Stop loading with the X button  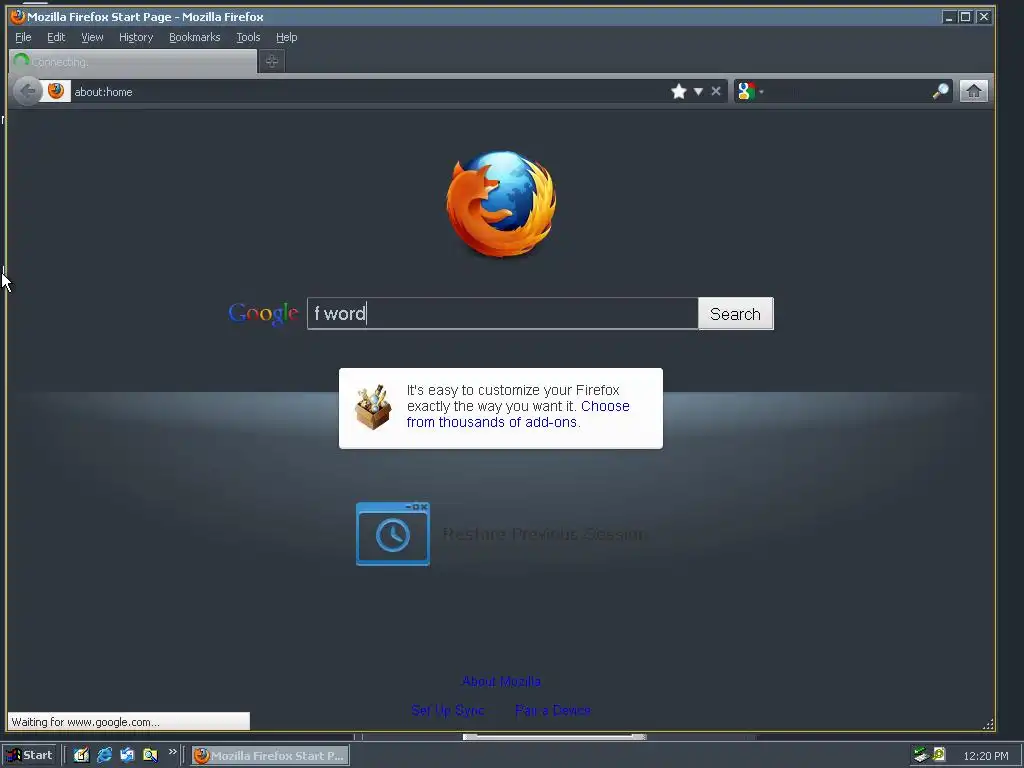point(716,91)
